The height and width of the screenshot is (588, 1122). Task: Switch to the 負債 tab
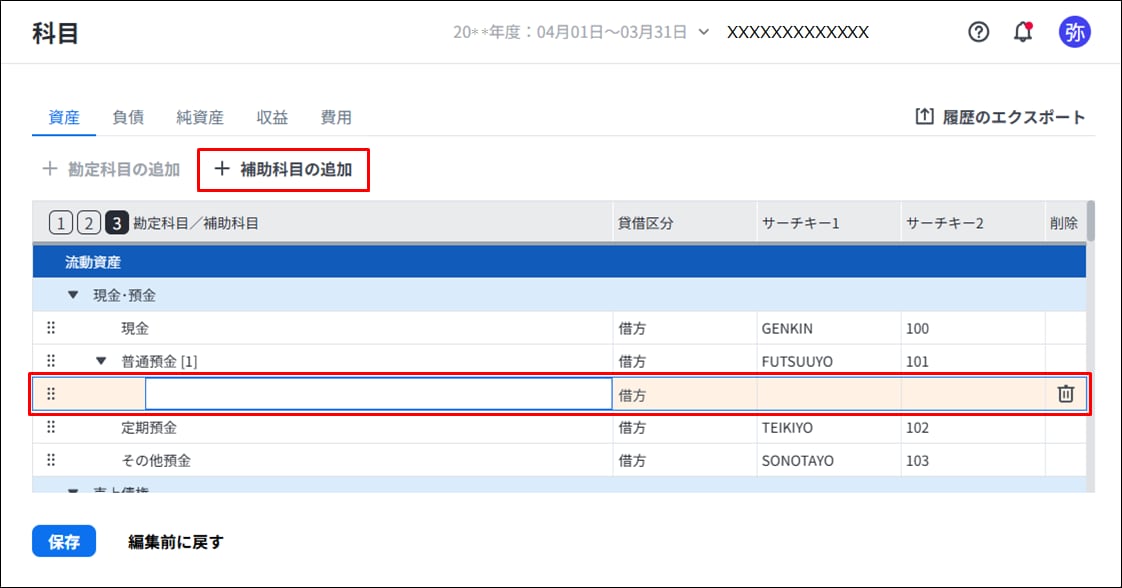[x=128, y=117]
